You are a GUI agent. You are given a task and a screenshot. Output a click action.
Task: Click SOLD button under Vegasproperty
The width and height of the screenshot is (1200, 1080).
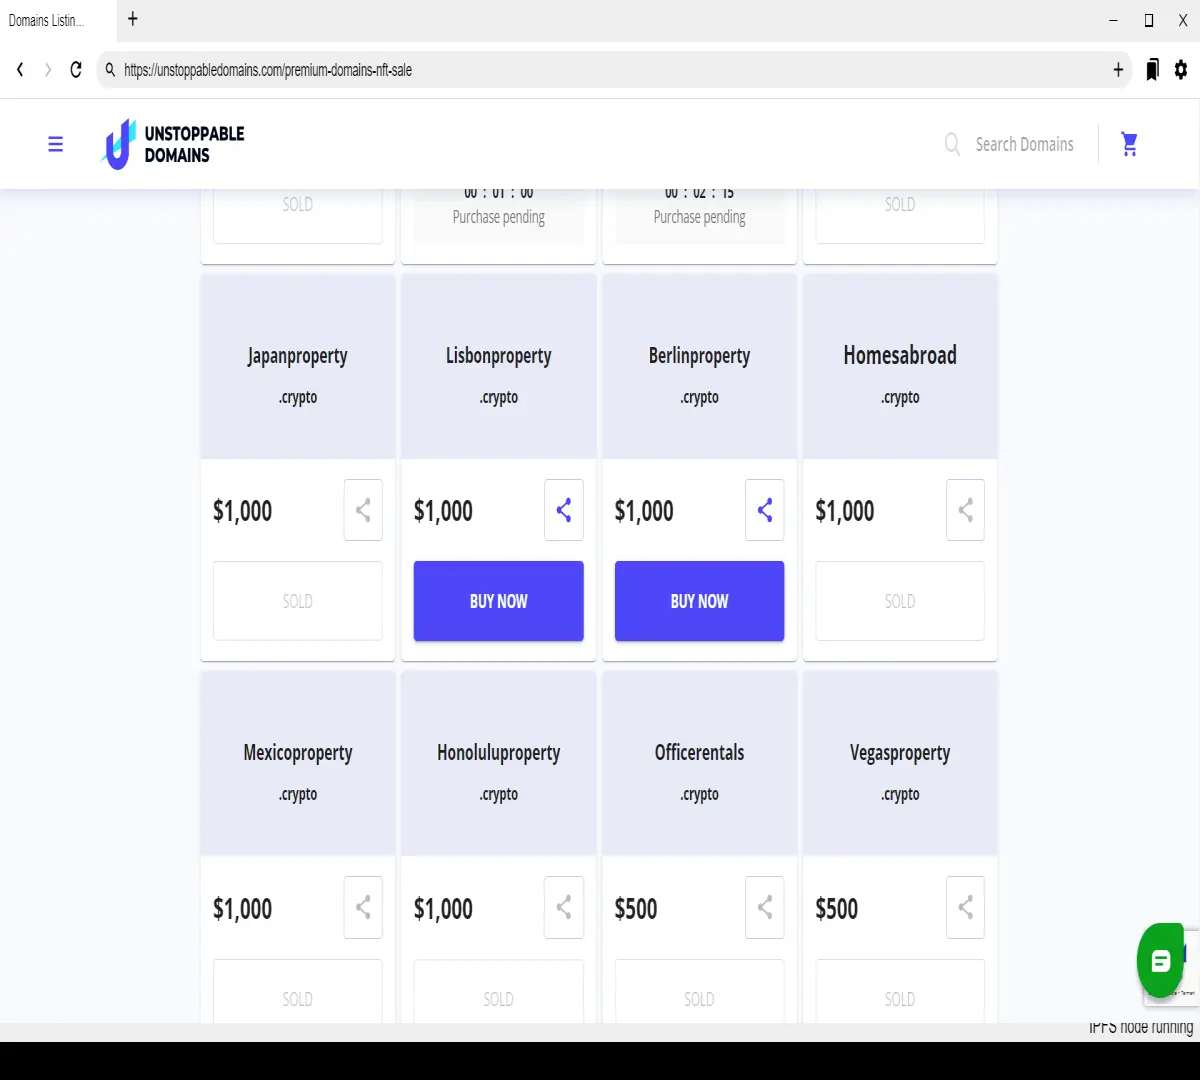click(900, 992)
